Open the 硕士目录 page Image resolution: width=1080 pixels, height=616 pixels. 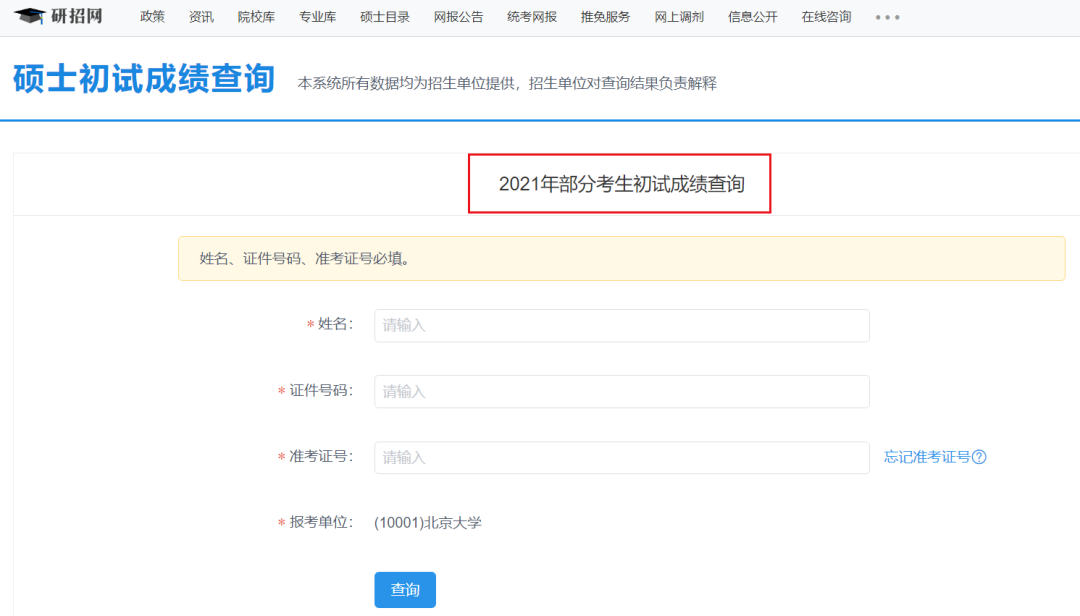[x=384, y=16]
